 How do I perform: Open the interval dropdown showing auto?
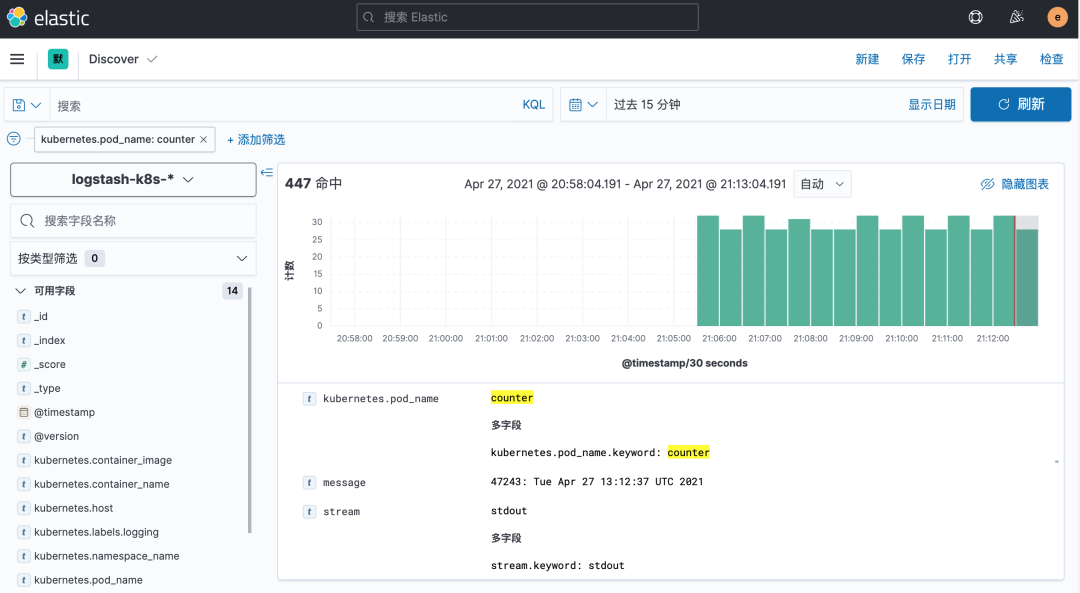pos(822,184)
